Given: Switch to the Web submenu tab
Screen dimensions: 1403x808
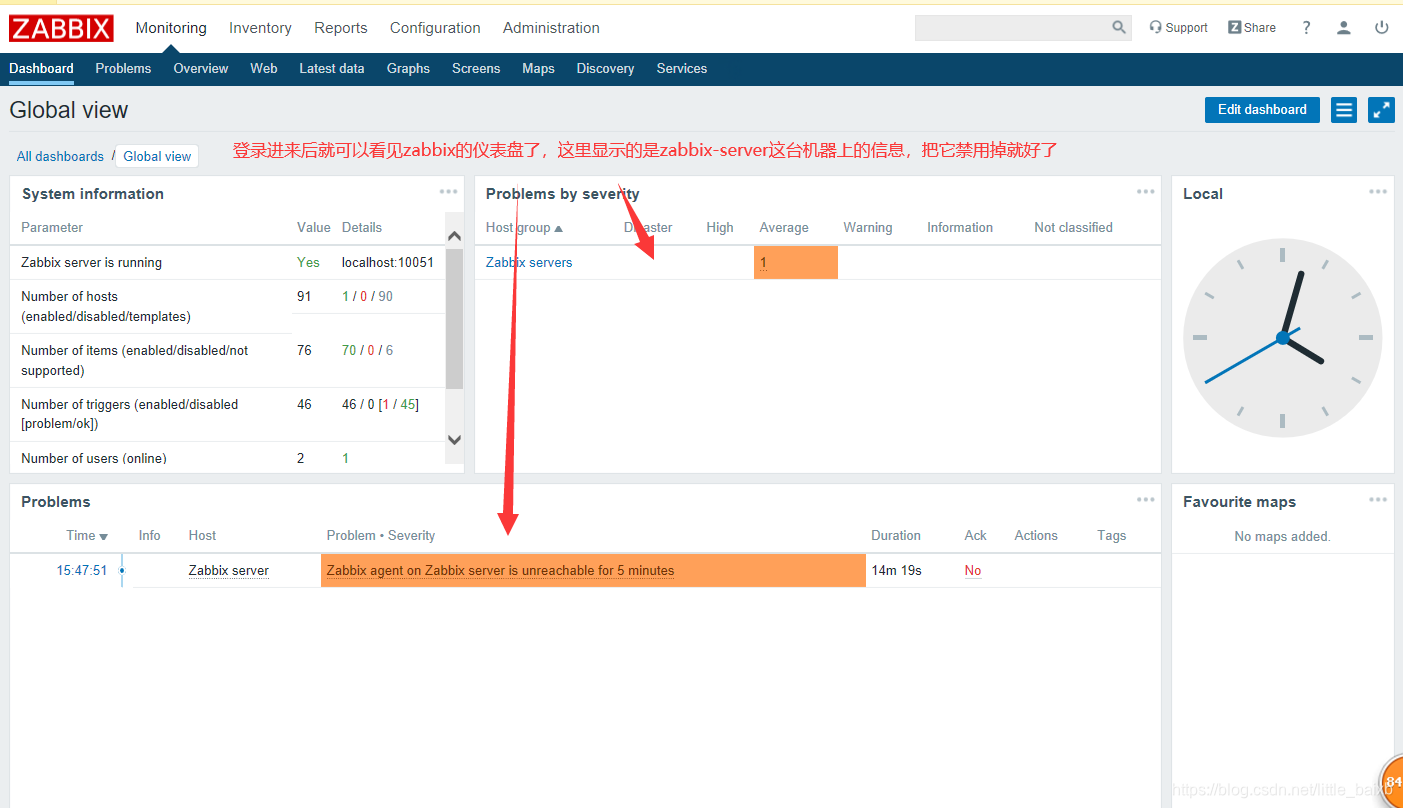Looking at the screenshot, I should tap(264, 69).
